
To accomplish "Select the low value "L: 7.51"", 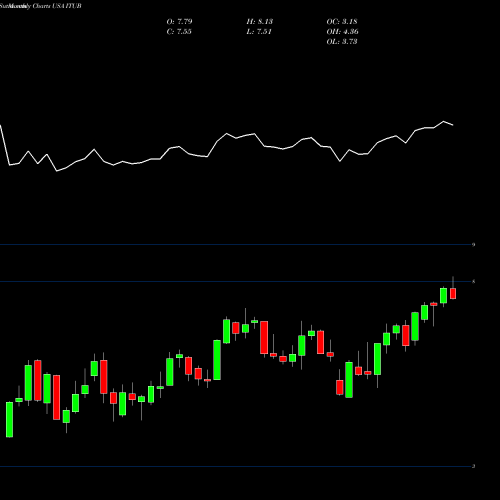I will (259, 32).
